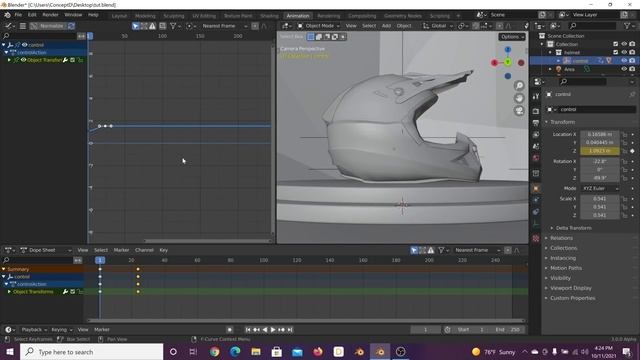Click the red X axis on the navigation gizmo

[x=495, y=63]
